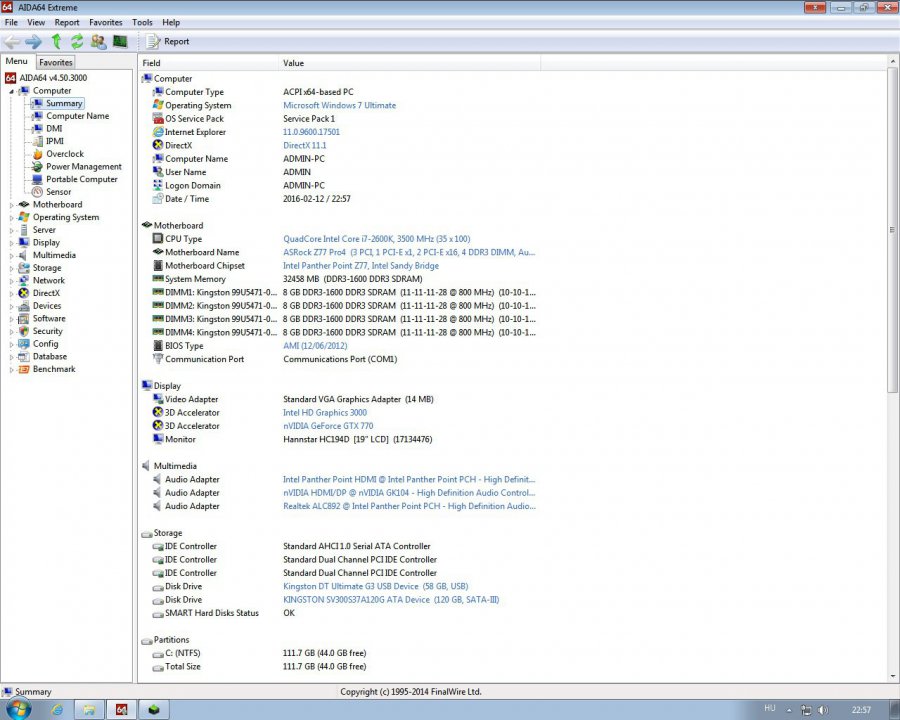Open the ASRock Z77 Pro4 motherboard link
The height and width of the screenshot is (720, 900).
(x=409, y=252)
